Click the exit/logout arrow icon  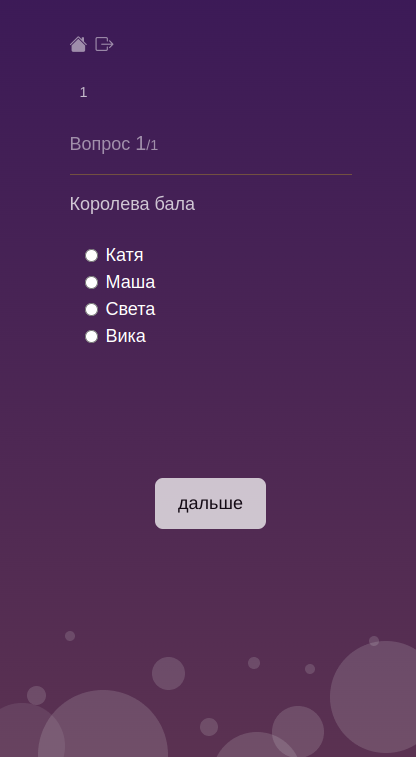[x=104, y=44]
